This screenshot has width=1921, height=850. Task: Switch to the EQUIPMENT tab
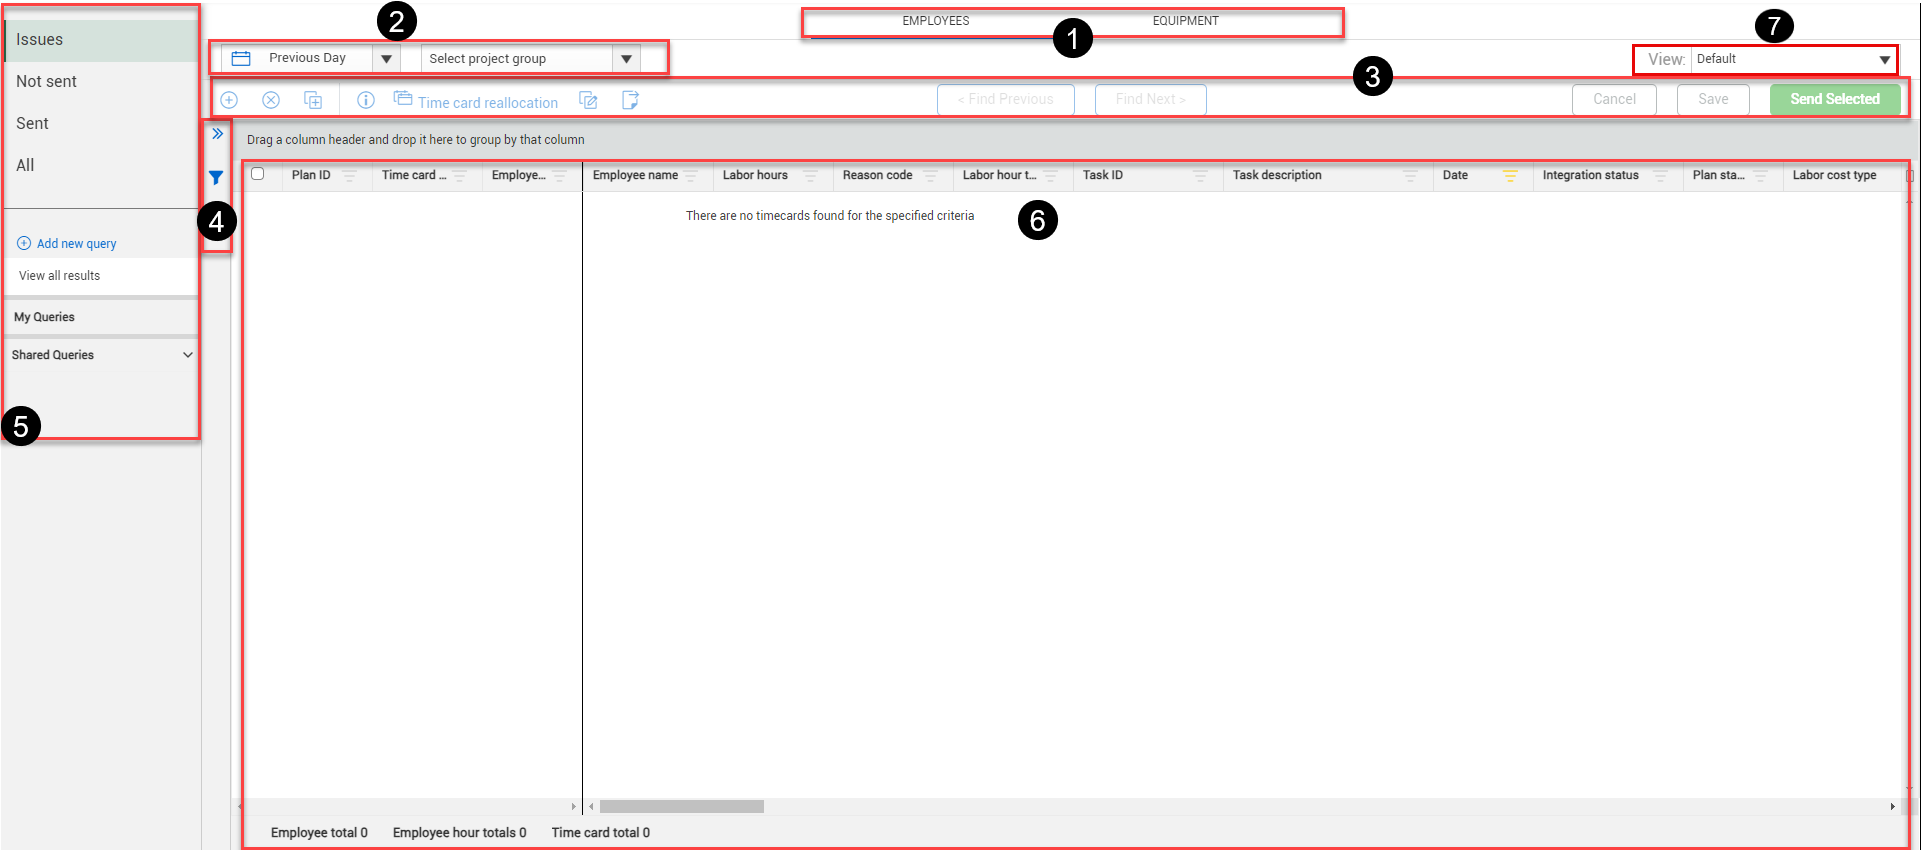point(1186,21)
